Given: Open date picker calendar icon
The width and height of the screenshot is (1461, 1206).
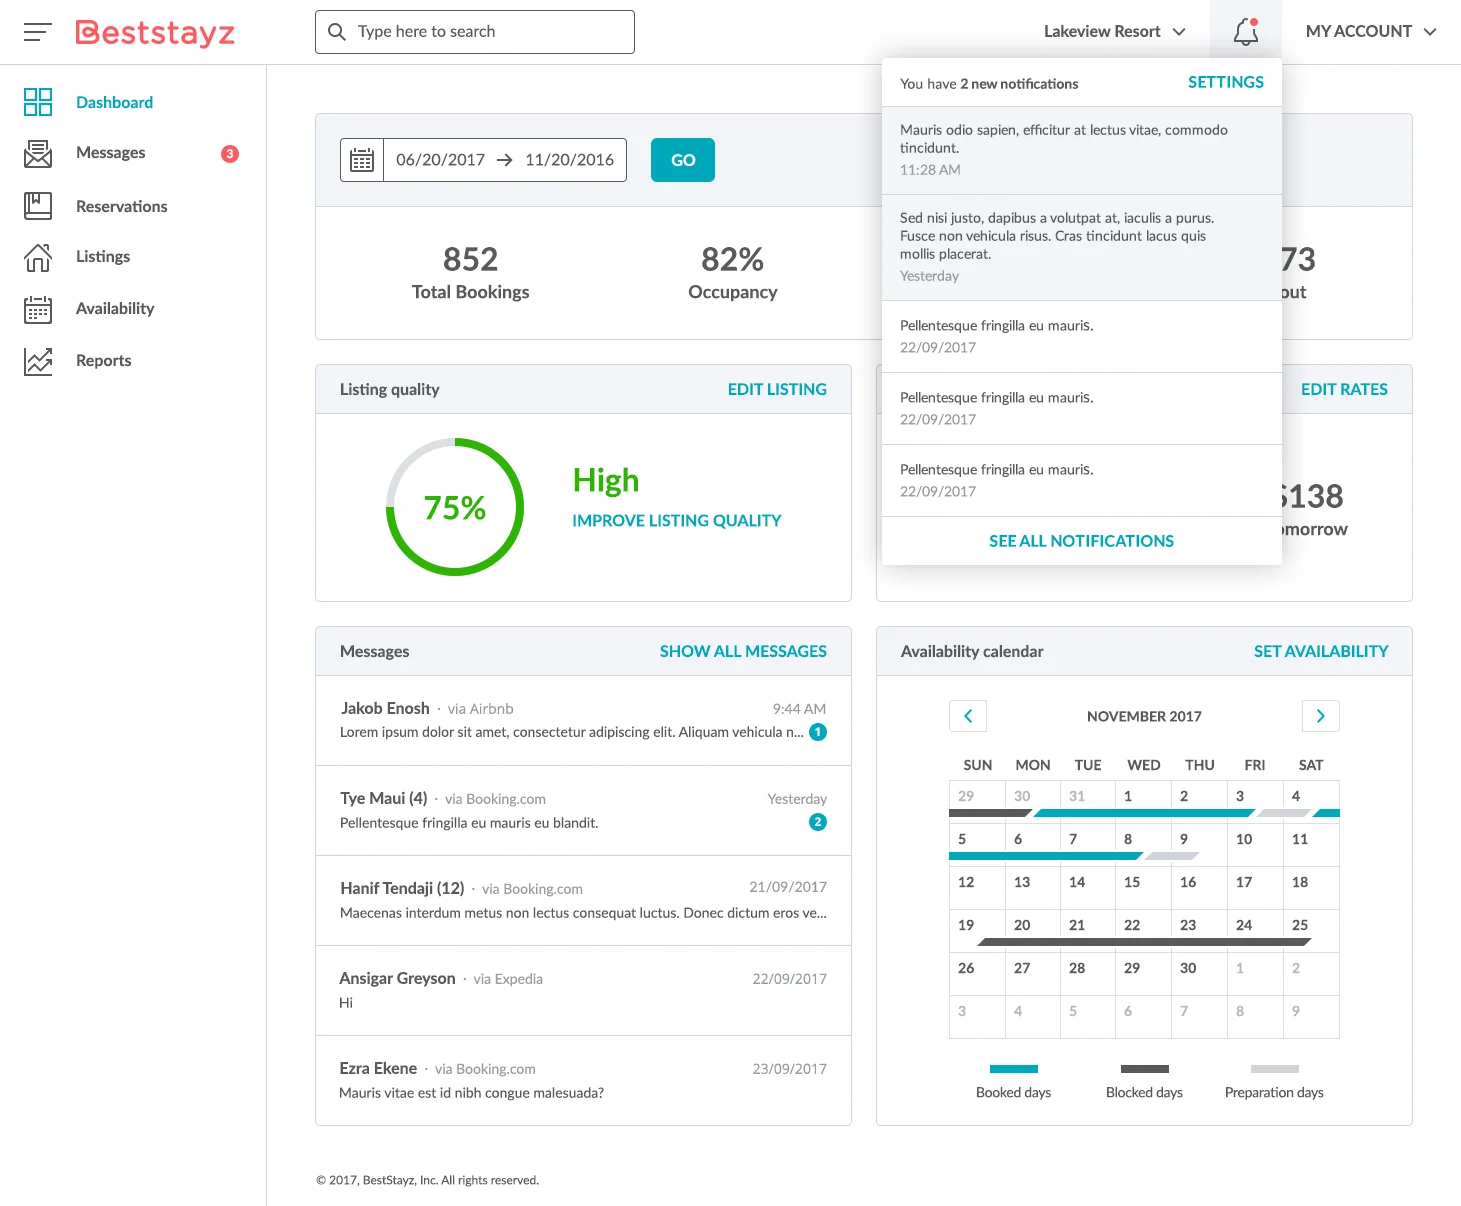Looking at the screenshot, I should click(x=362, y=160).
